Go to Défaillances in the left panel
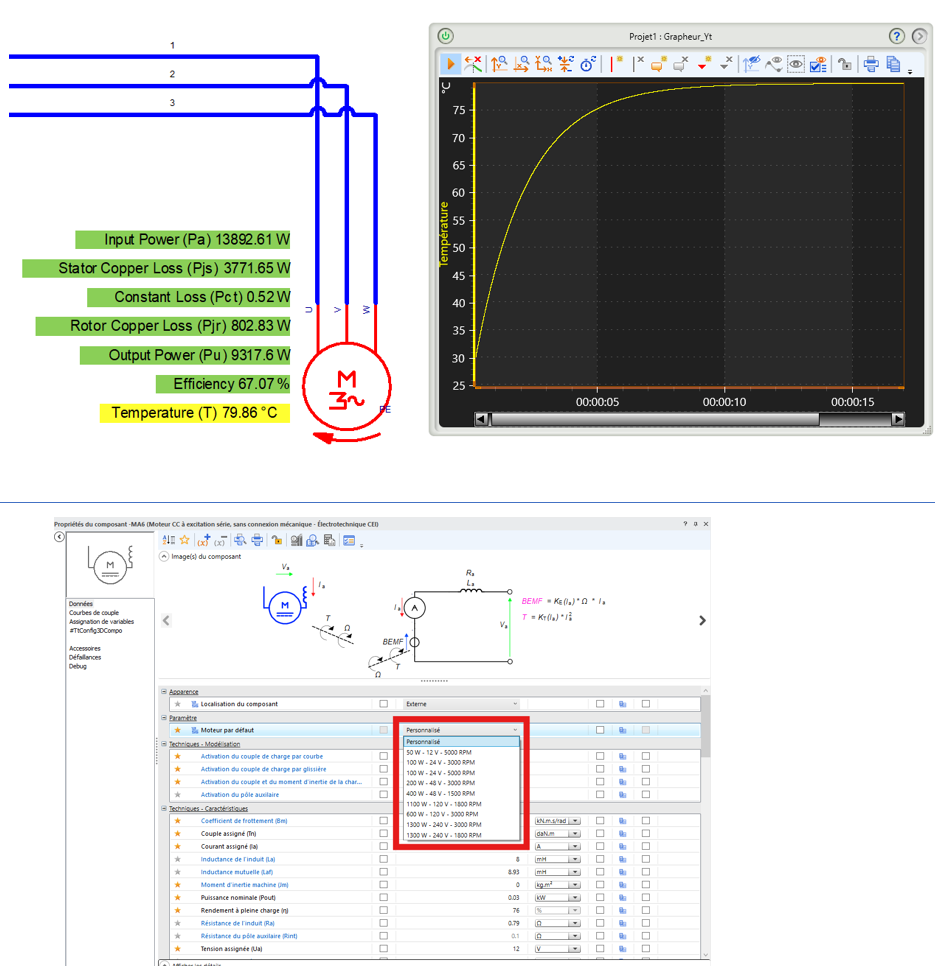The width and height of the screenshot is (935, 974). pos(85,657)
